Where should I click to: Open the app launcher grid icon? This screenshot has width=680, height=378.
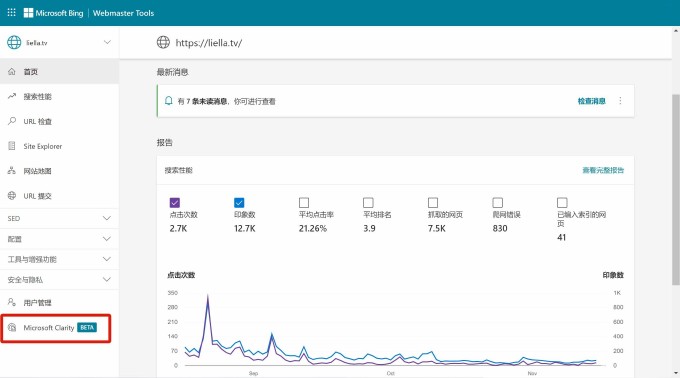[x=12, y=13]
